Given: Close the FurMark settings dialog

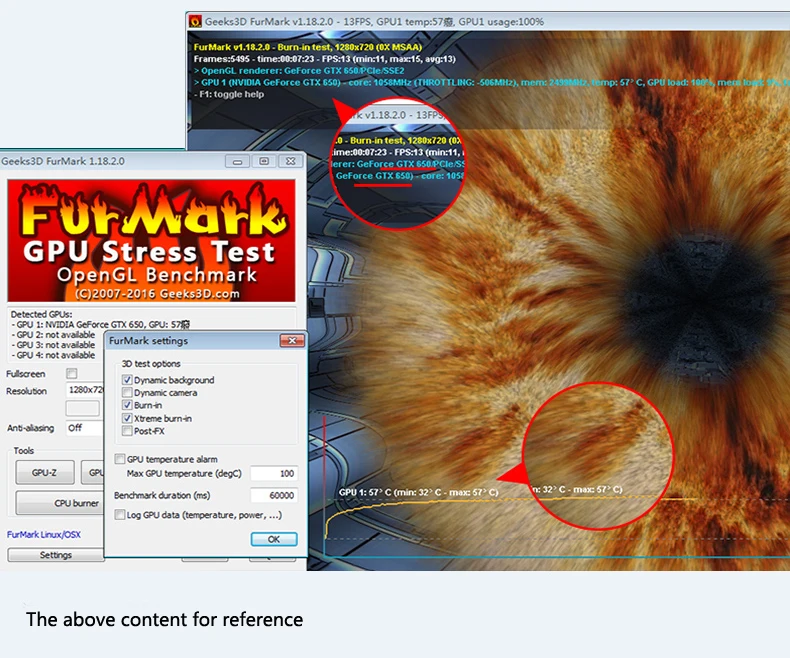Looking at the screenshot, I should pyautogui.click(x=292, y=341).
